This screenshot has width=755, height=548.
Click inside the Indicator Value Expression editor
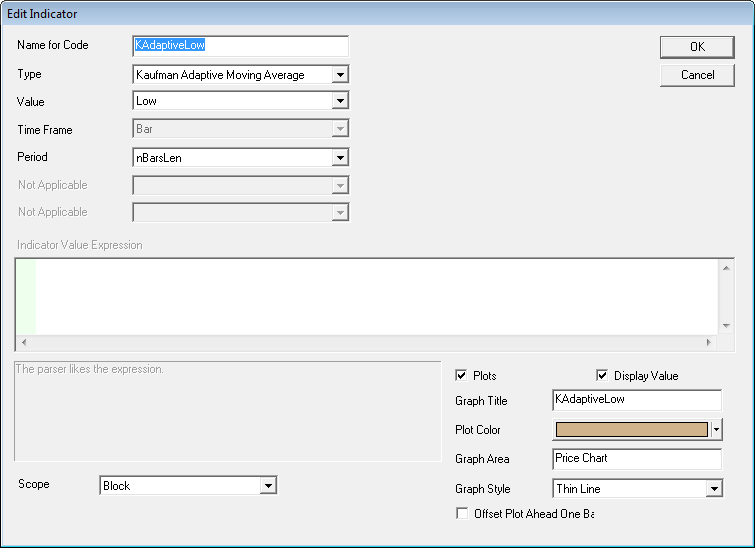(x=370, y=295)
